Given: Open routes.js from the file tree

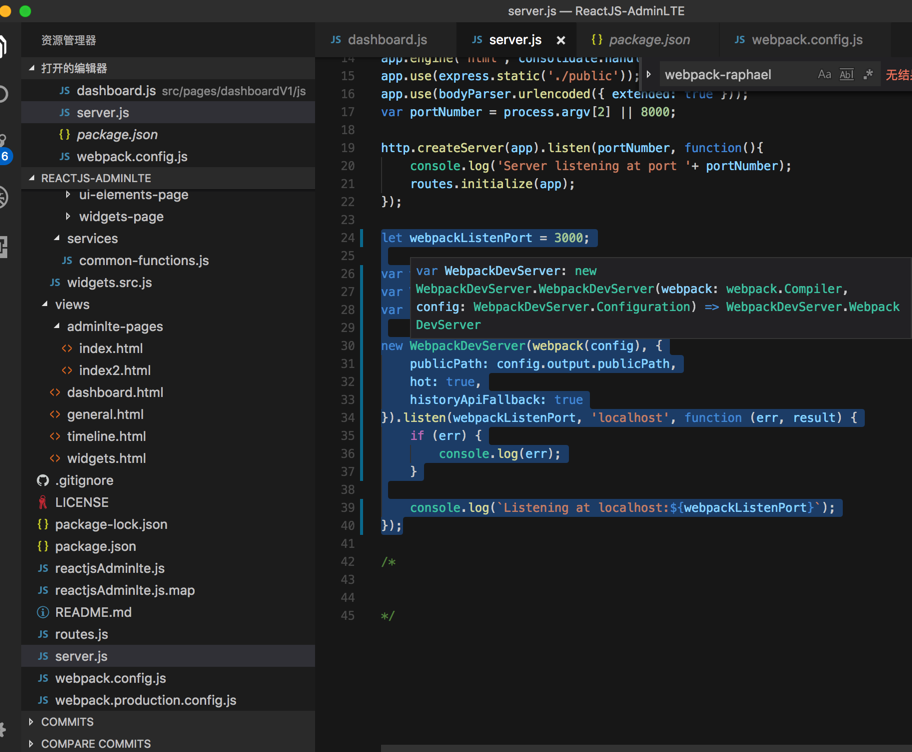Looking at the screenshot, I should 81,634.
